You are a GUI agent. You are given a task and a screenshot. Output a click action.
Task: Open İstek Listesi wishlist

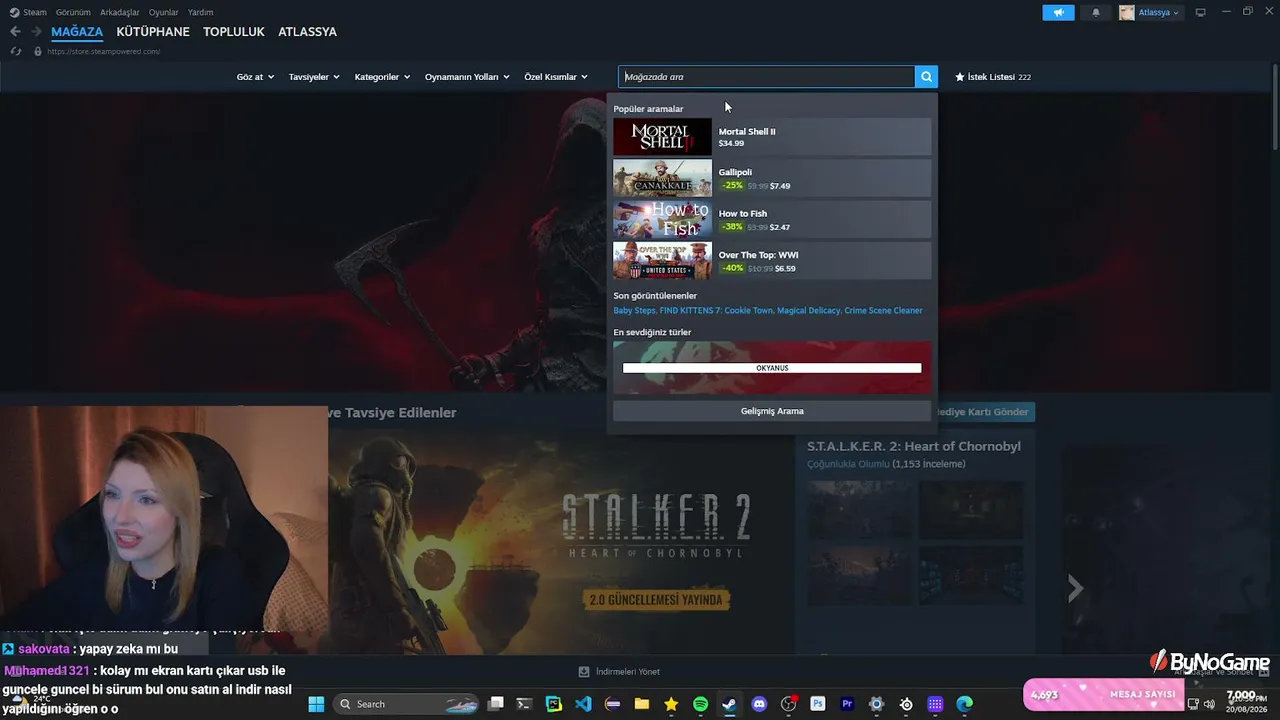[993, 77]
